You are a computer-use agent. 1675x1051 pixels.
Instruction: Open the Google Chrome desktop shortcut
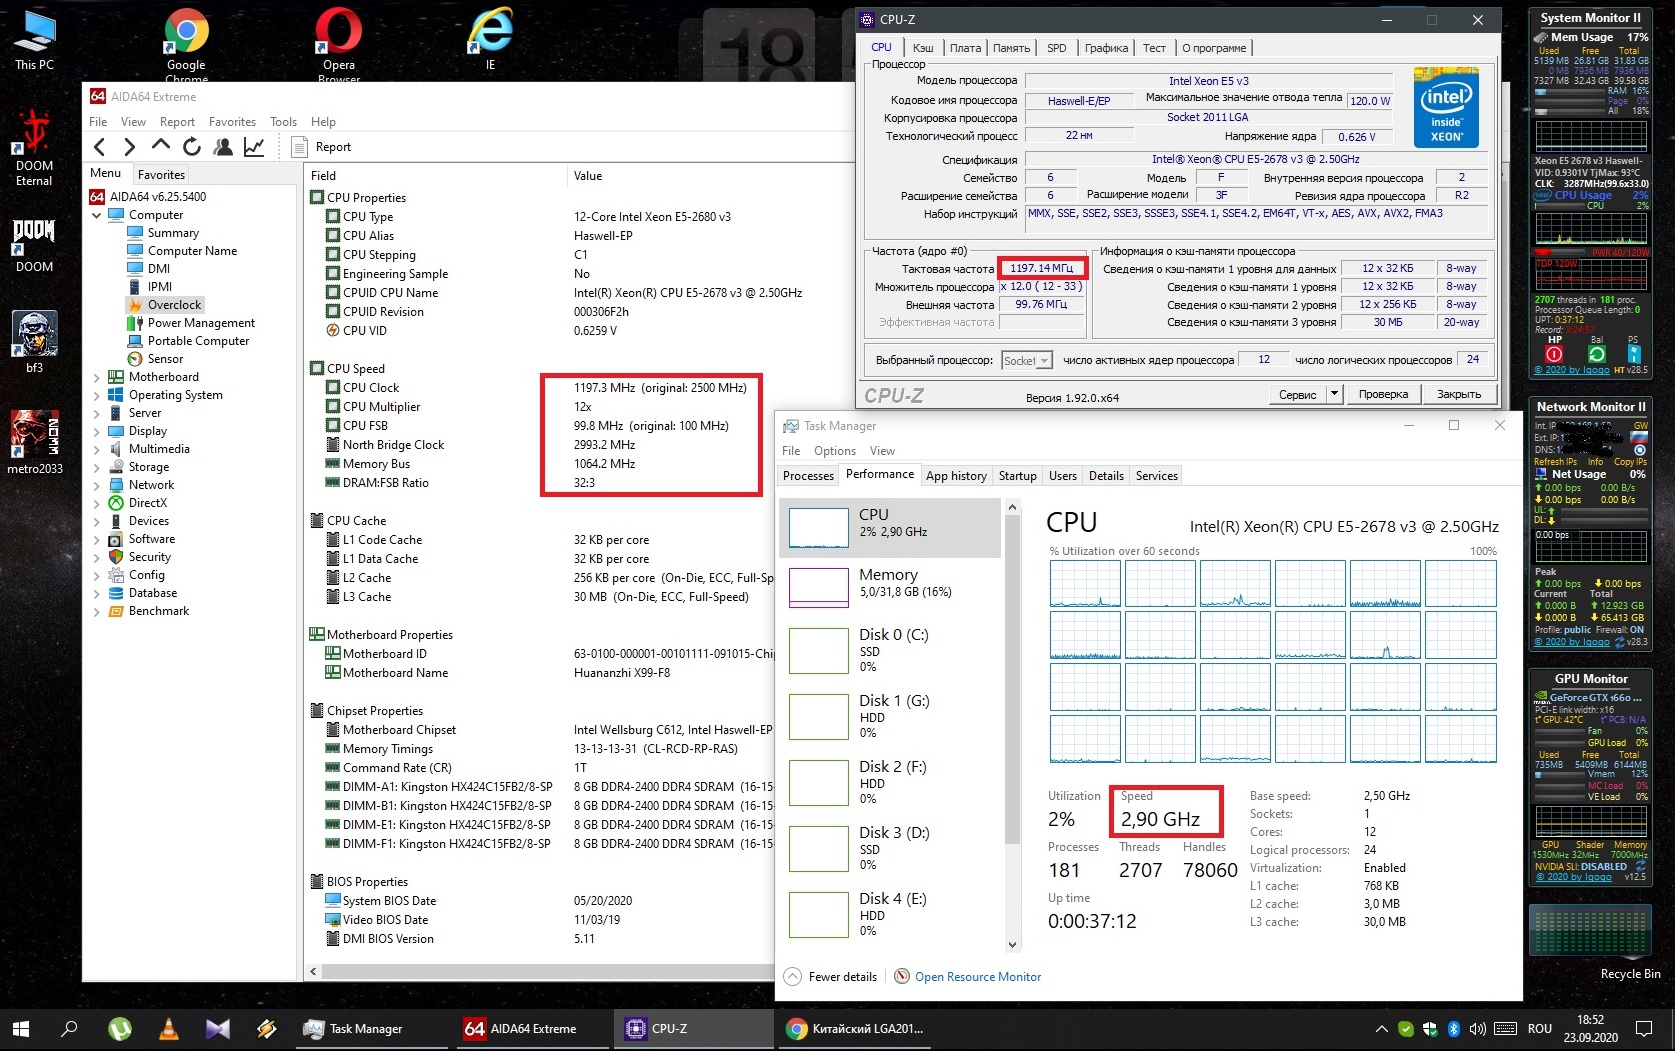pos(186,45)
